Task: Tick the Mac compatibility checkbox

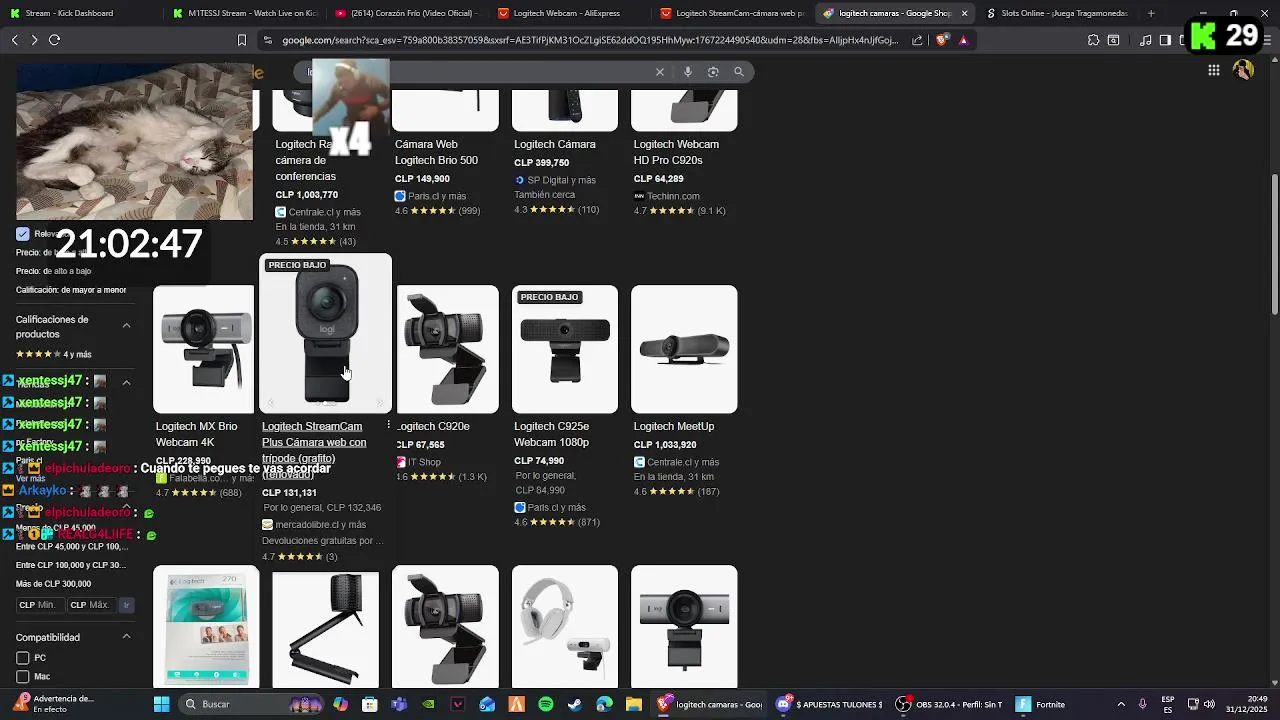Action: tap(22, 677)
